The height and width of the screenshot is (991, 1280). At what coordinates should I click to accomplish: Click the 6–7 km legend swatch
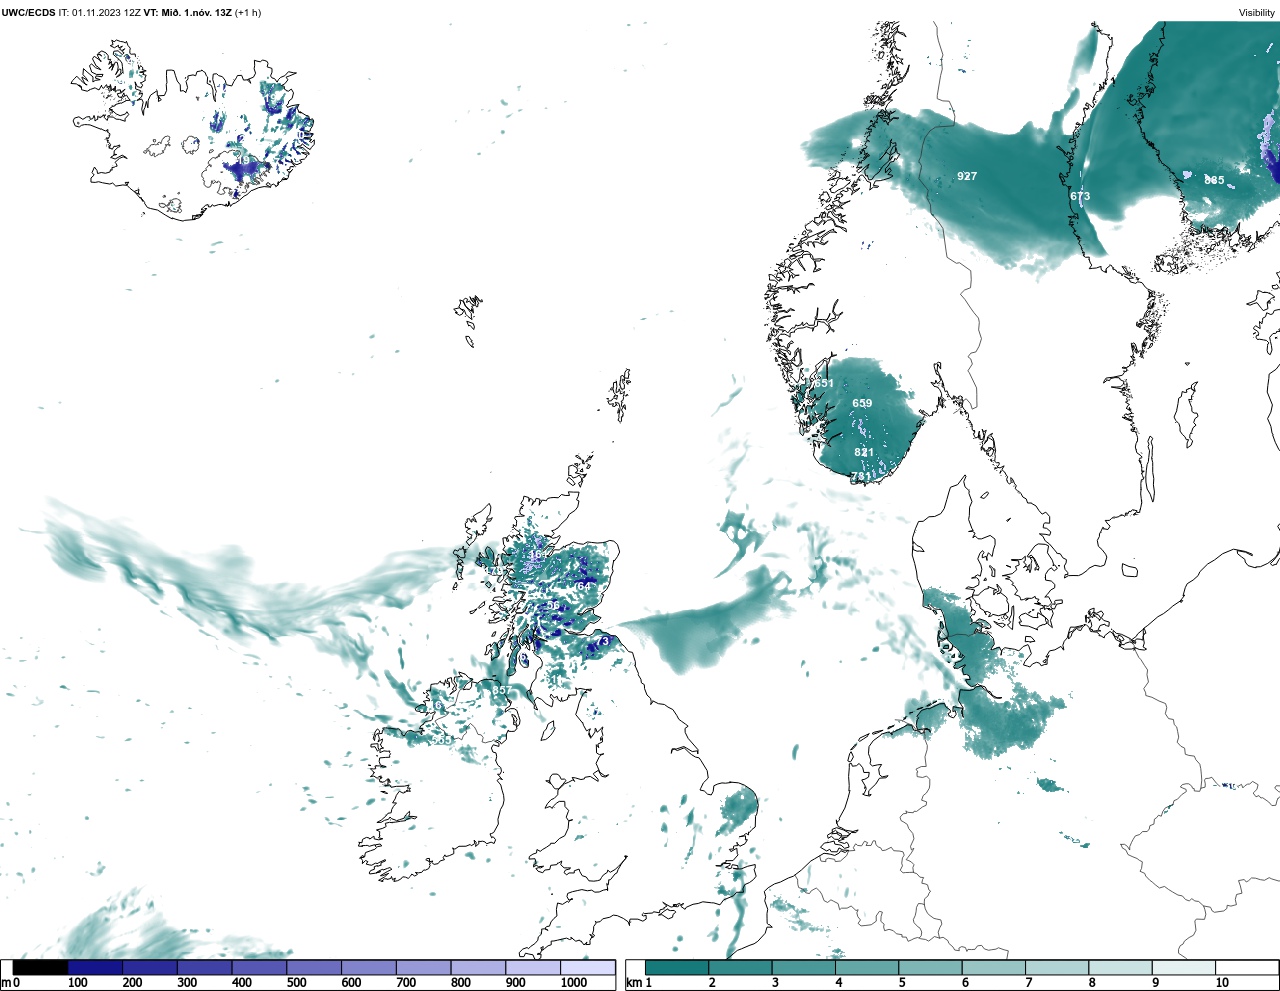coord(993,967)
